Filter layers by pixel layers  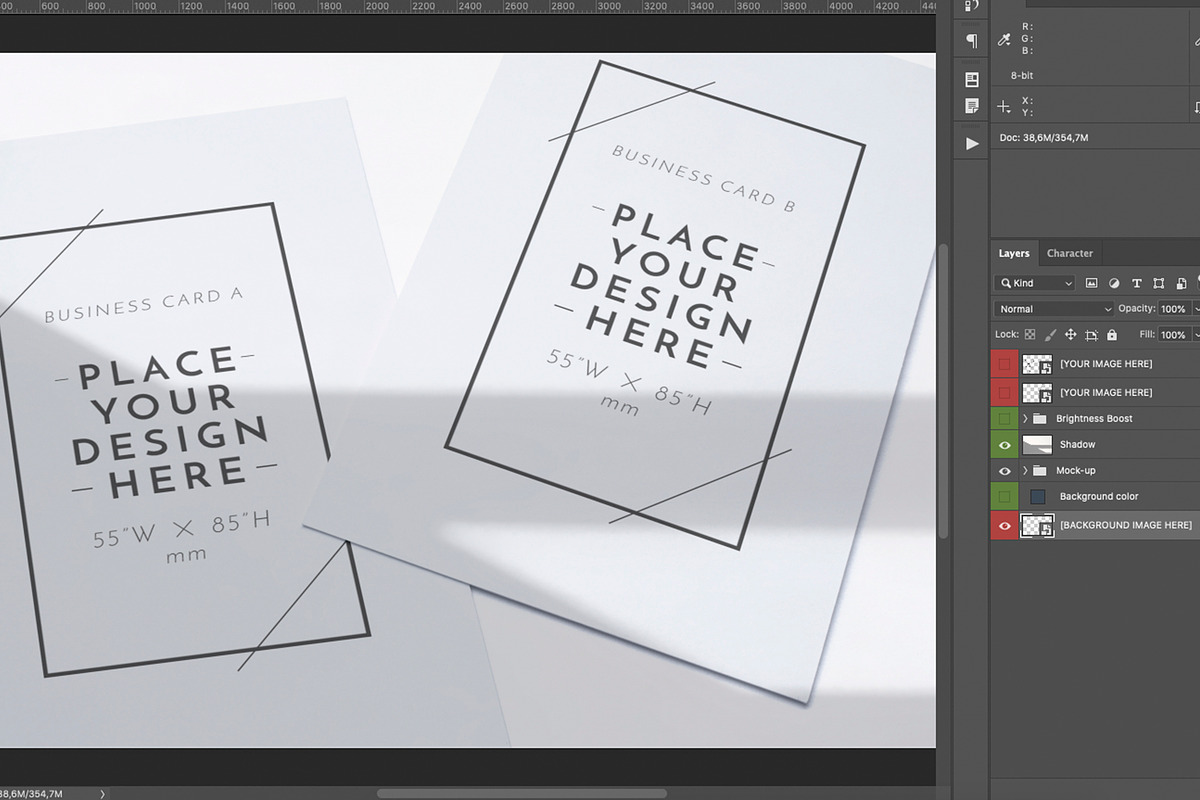coord(1092,283)
